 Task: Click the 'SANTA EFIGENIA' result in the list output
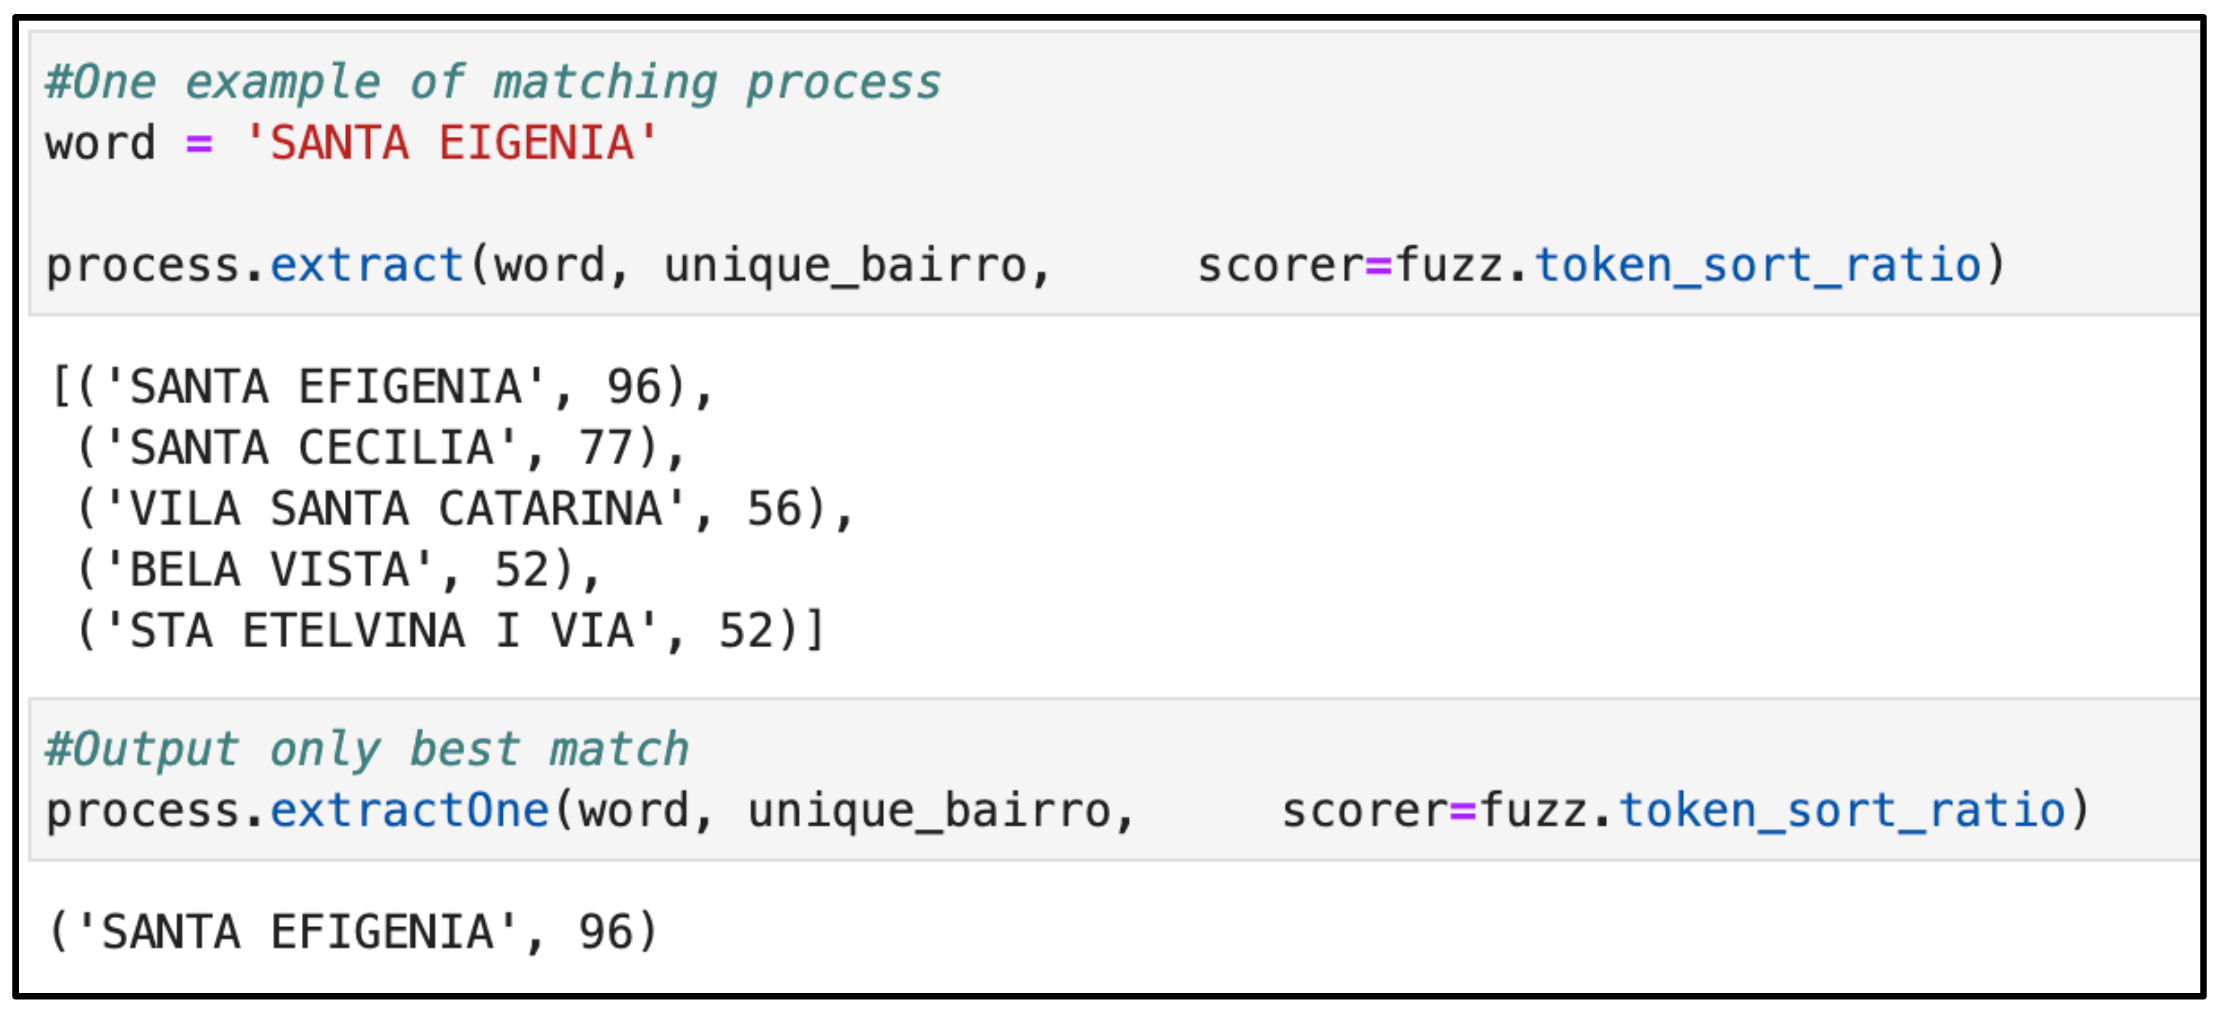point(325,387)
